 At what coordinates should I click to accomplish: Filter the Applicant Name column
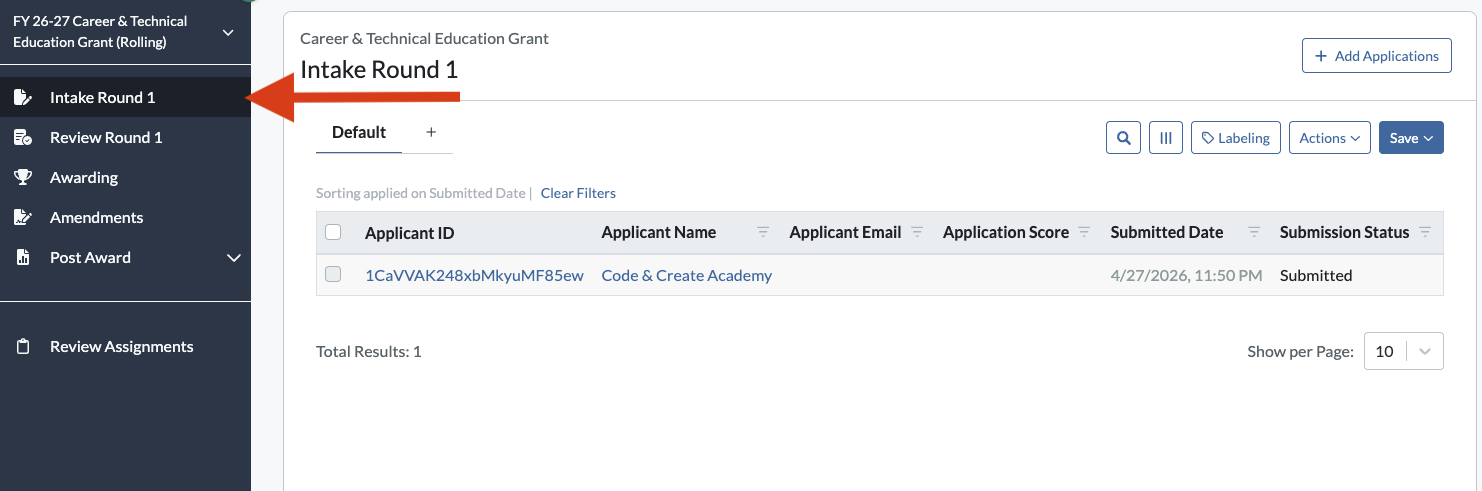pyautogui.click(x=763, y=232)
